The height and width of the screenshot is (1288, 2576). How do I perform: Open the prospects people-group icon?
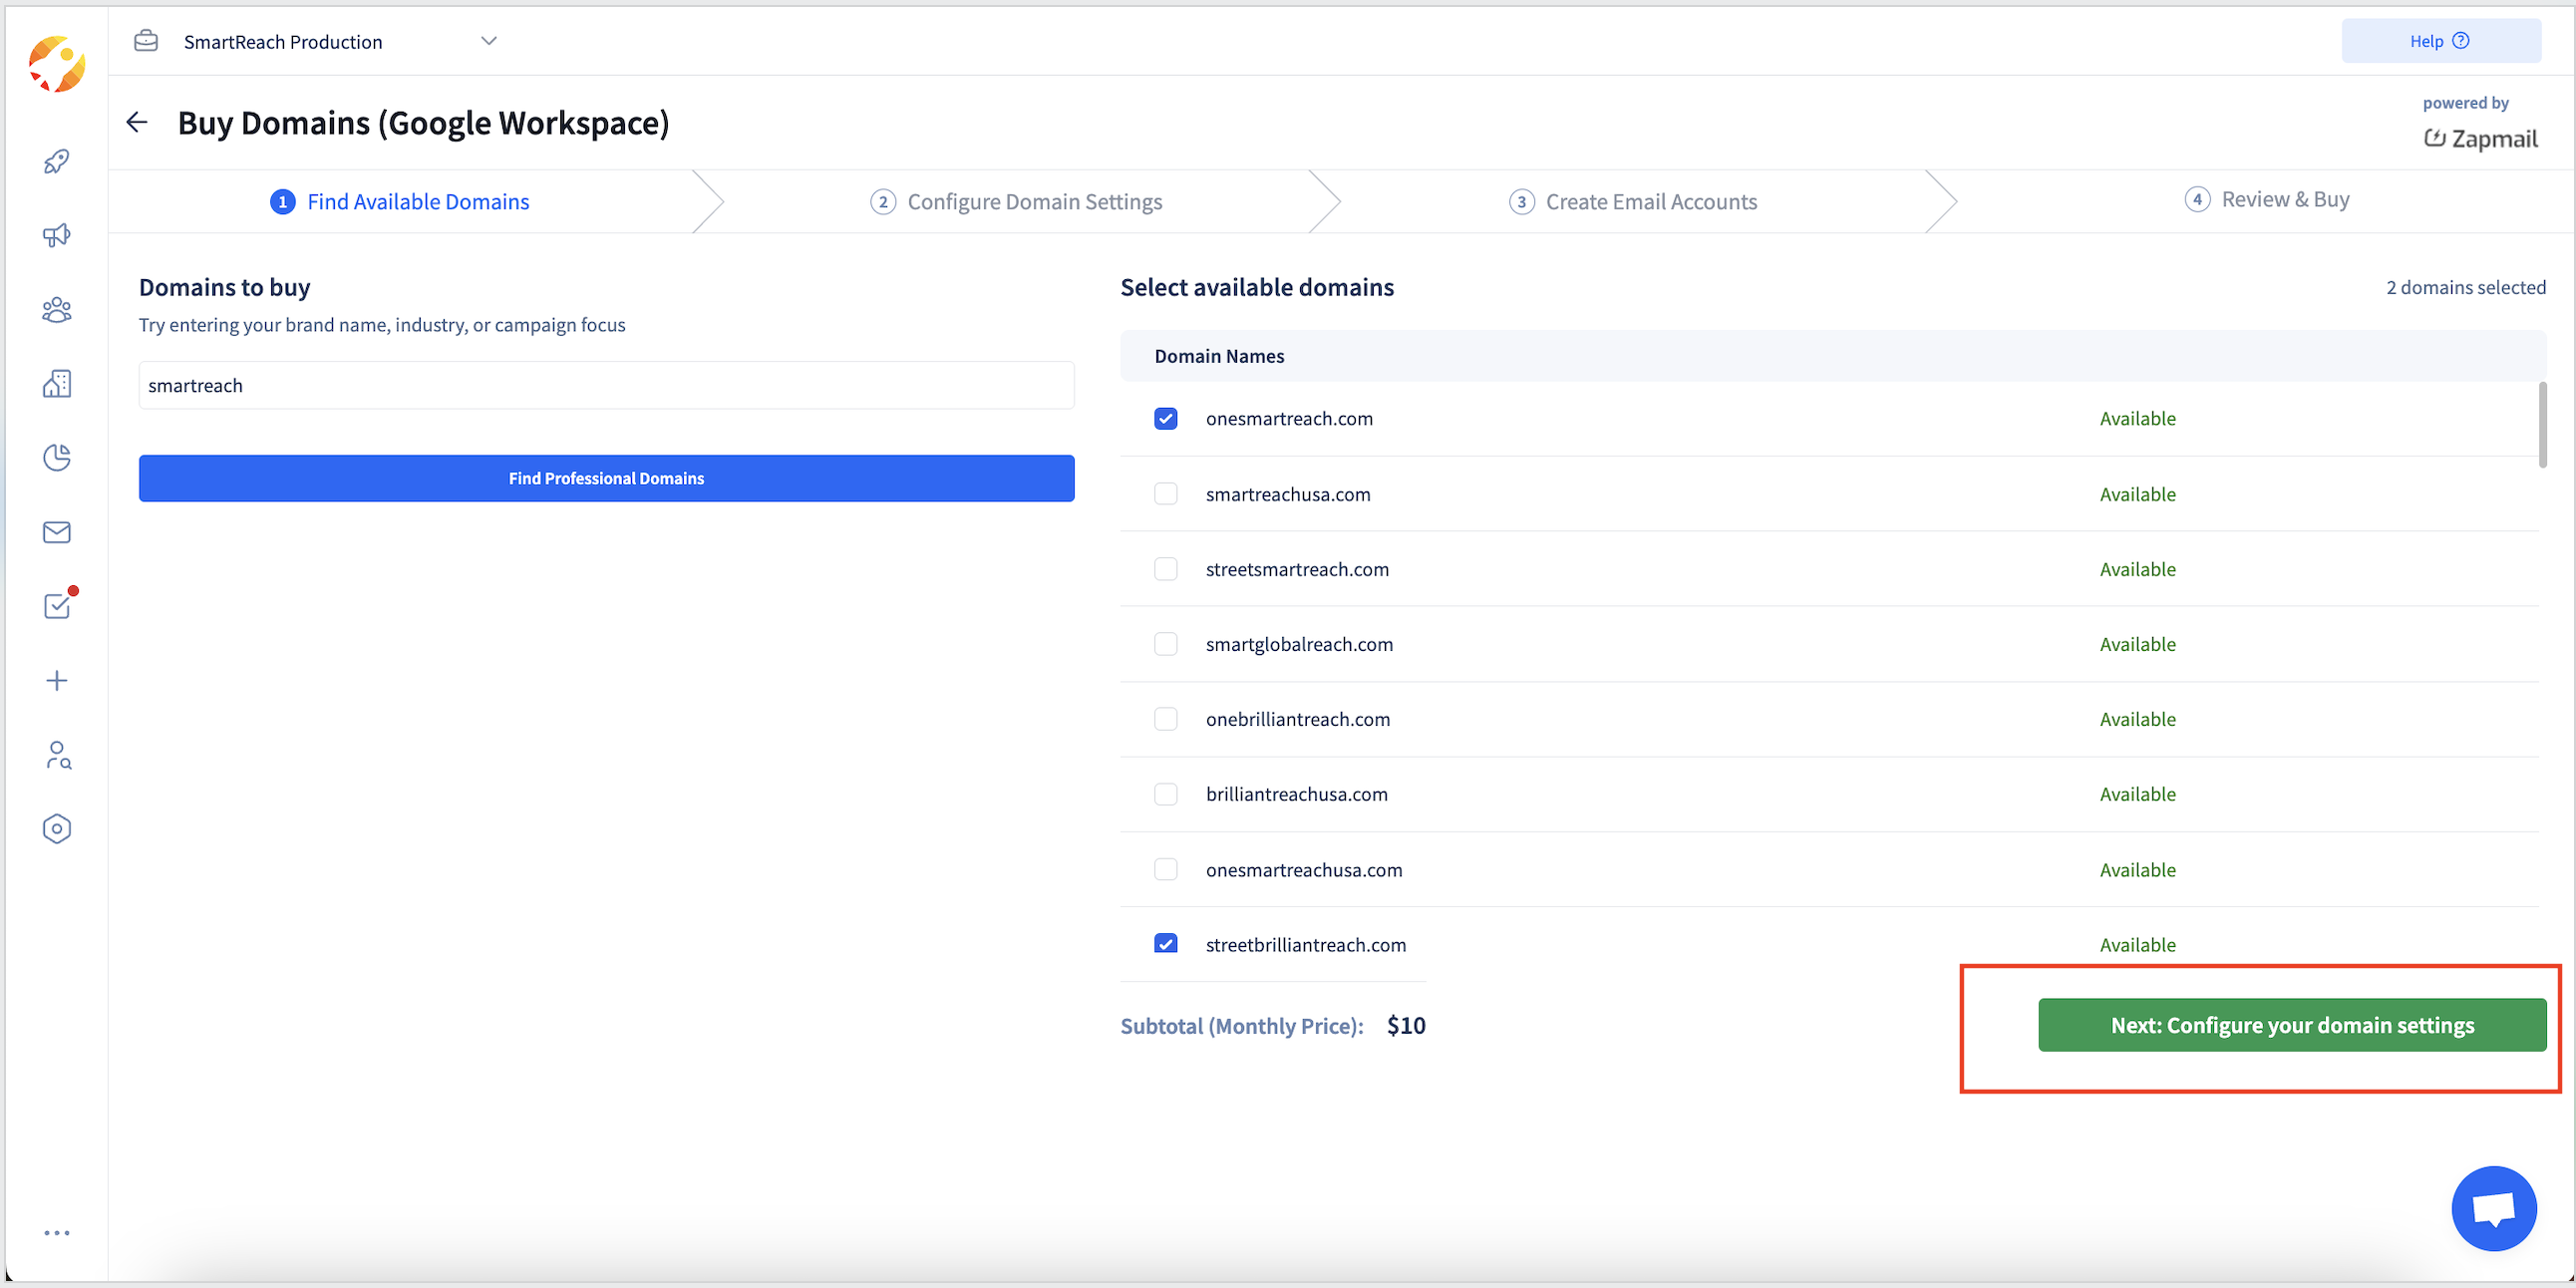pyautogui.click(x=57, y=310)
